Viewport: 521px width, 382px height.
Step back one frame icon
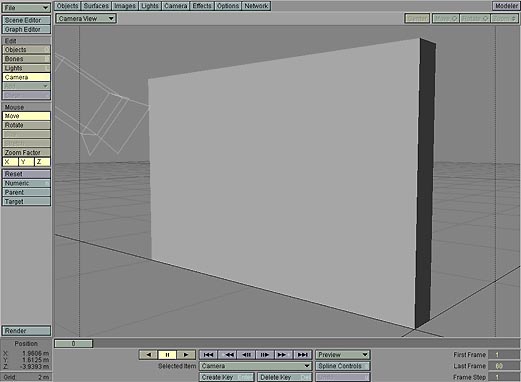246,355
